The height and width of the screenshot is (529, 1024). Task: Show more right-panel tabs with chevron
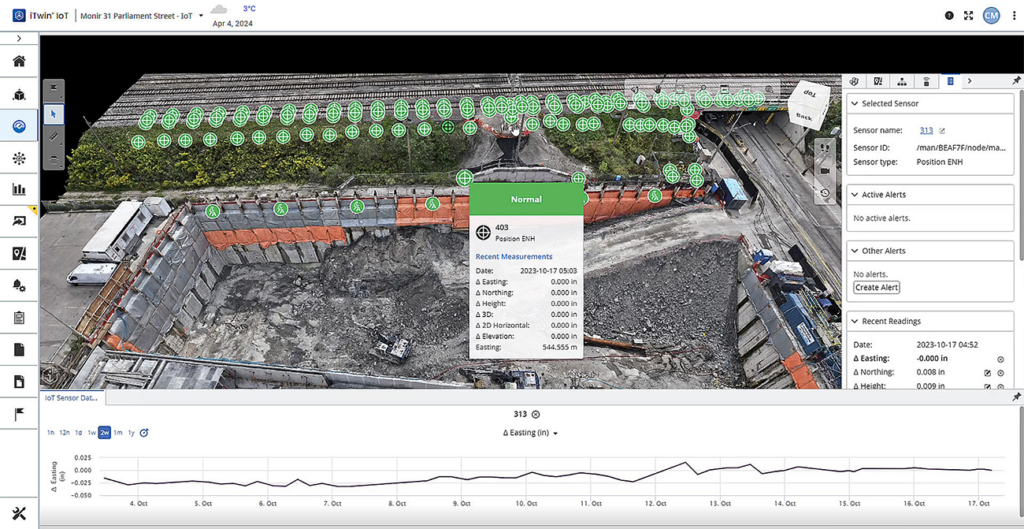(x=970, y=81)
